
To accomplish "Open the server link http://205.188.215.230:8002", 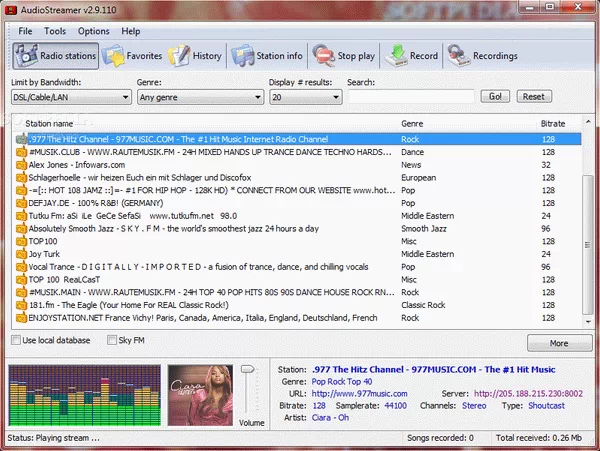I will tap(528, 394).
